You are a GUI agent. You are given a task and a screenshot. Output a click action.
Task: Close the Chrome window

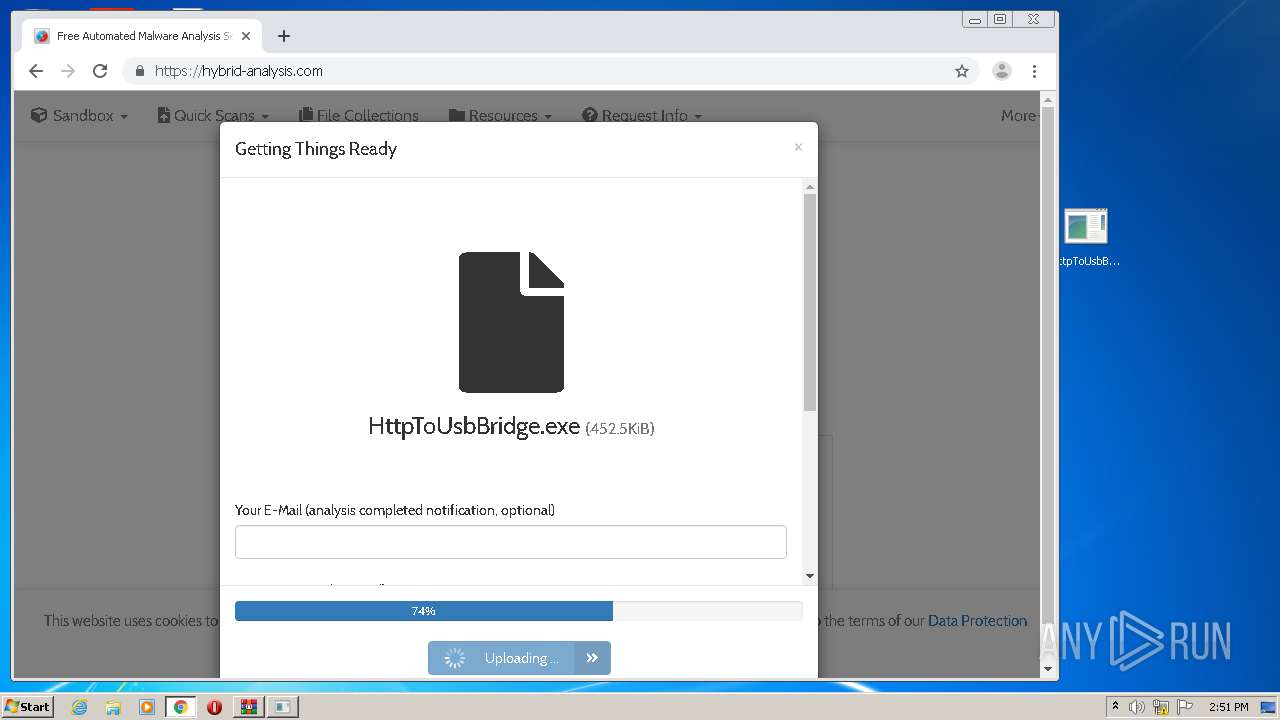tap(1033, 19)
